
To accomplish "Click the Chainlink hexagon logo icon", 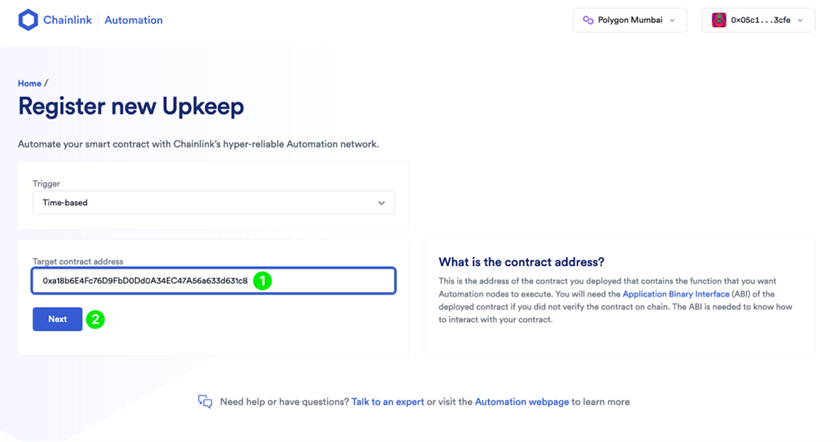I will coord(28,20).
